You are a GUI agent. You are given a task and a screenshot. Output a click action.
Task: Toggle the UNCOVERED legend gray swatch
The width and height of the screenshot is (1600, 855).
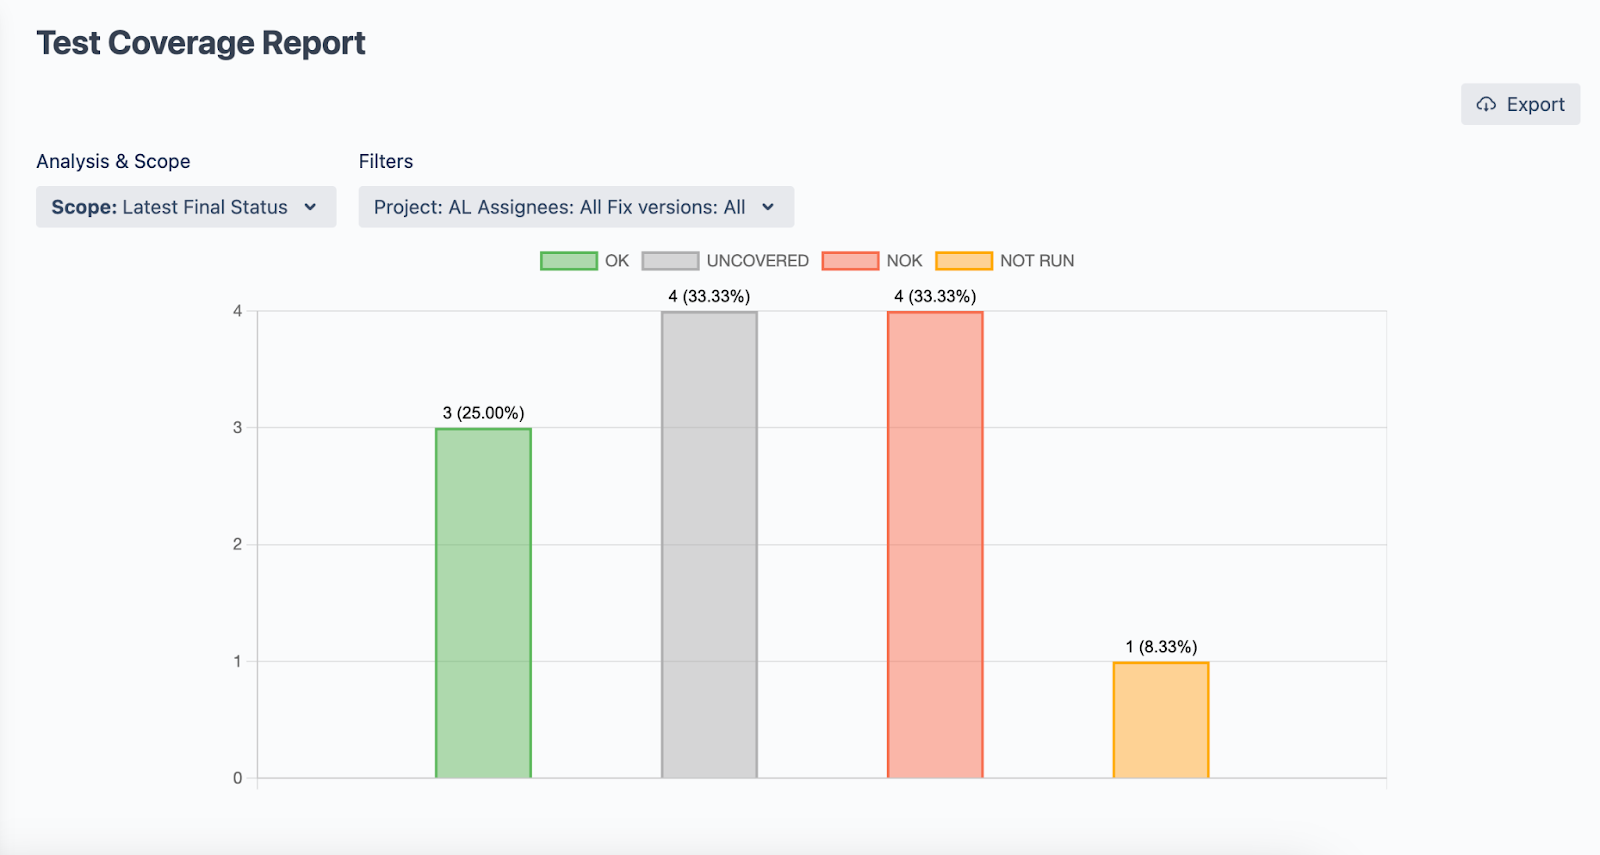coord(670,261)
